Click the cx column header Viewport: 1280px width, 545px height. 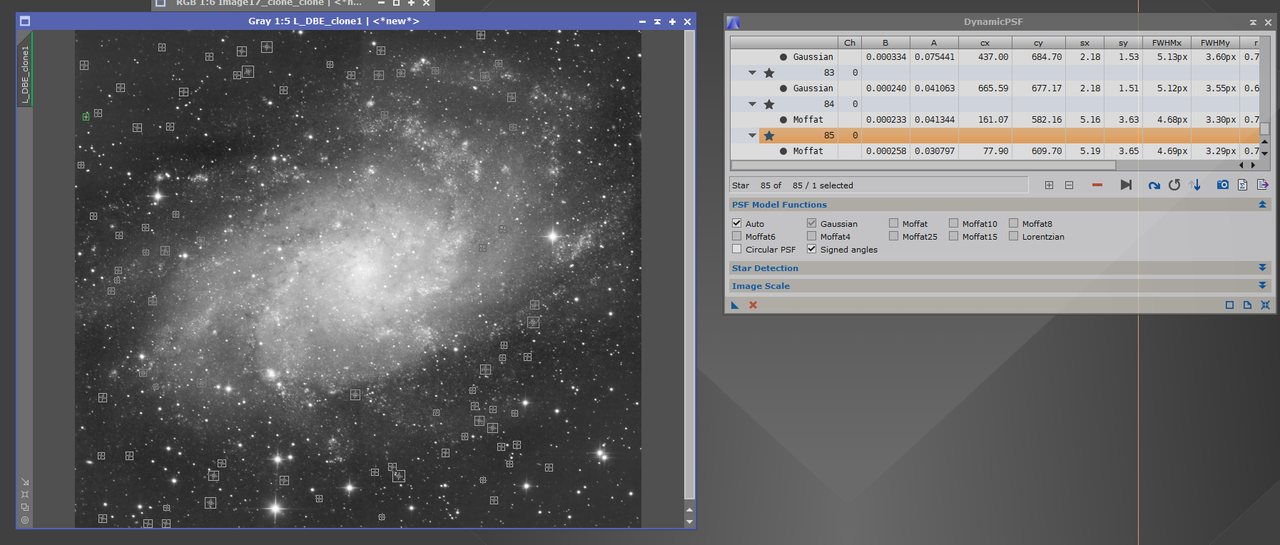pos(985,43)
